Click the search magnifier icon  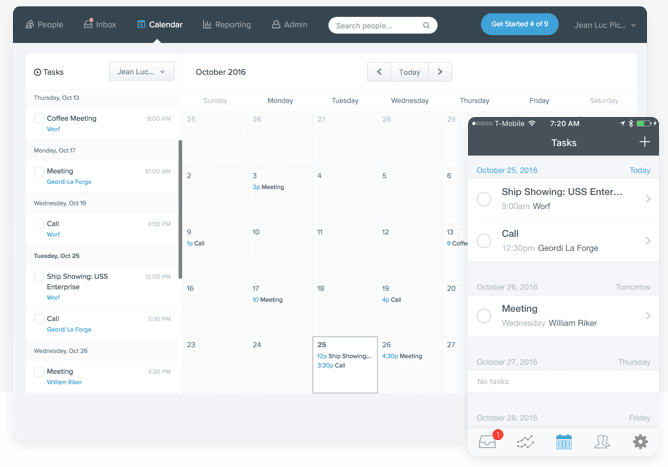pos(427,25)
